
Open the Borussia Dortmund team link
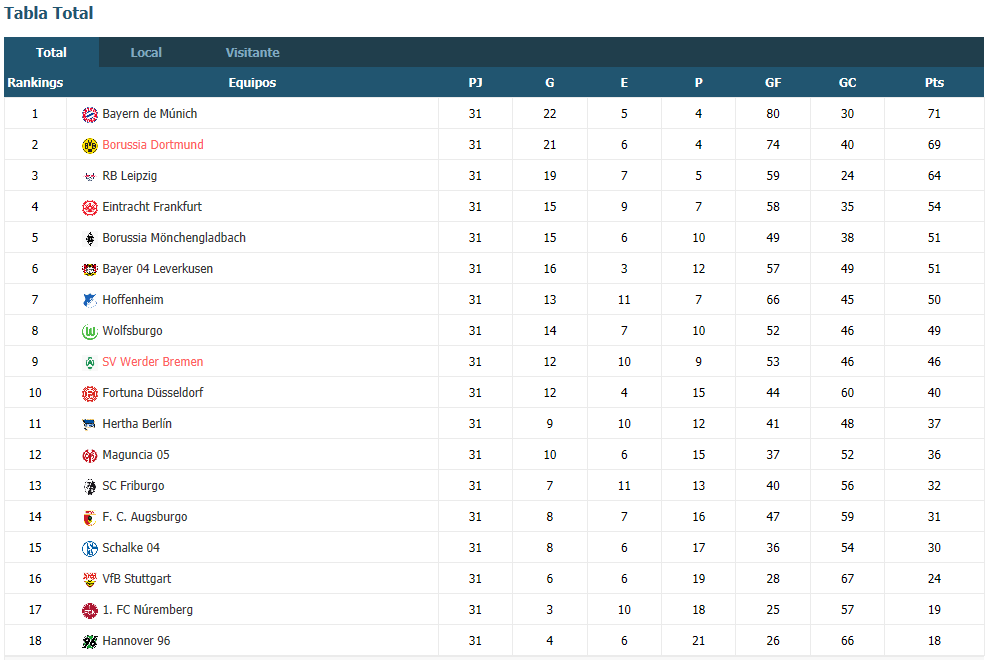point(152,145)
